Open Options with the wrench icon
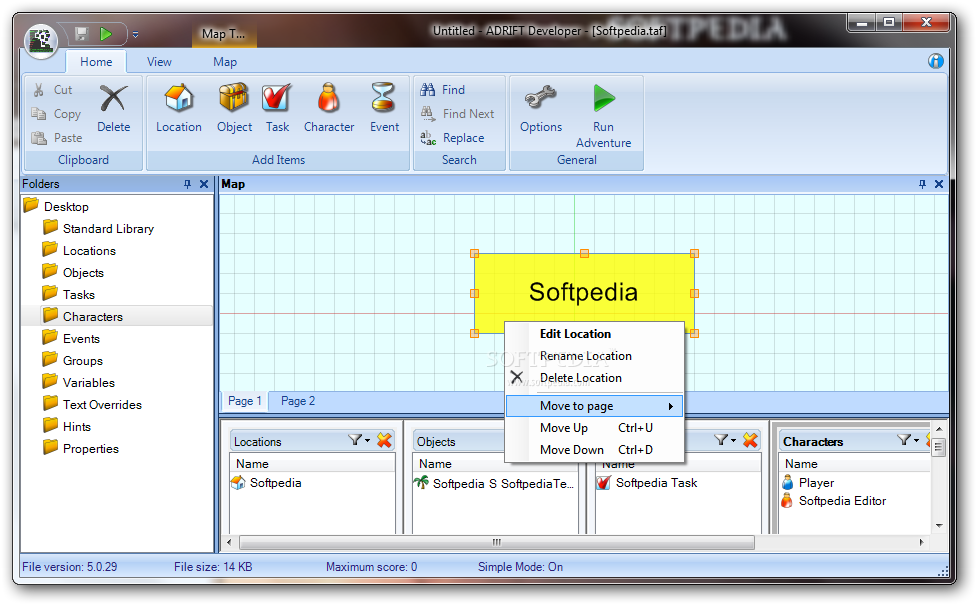 [x=541, y=109]
